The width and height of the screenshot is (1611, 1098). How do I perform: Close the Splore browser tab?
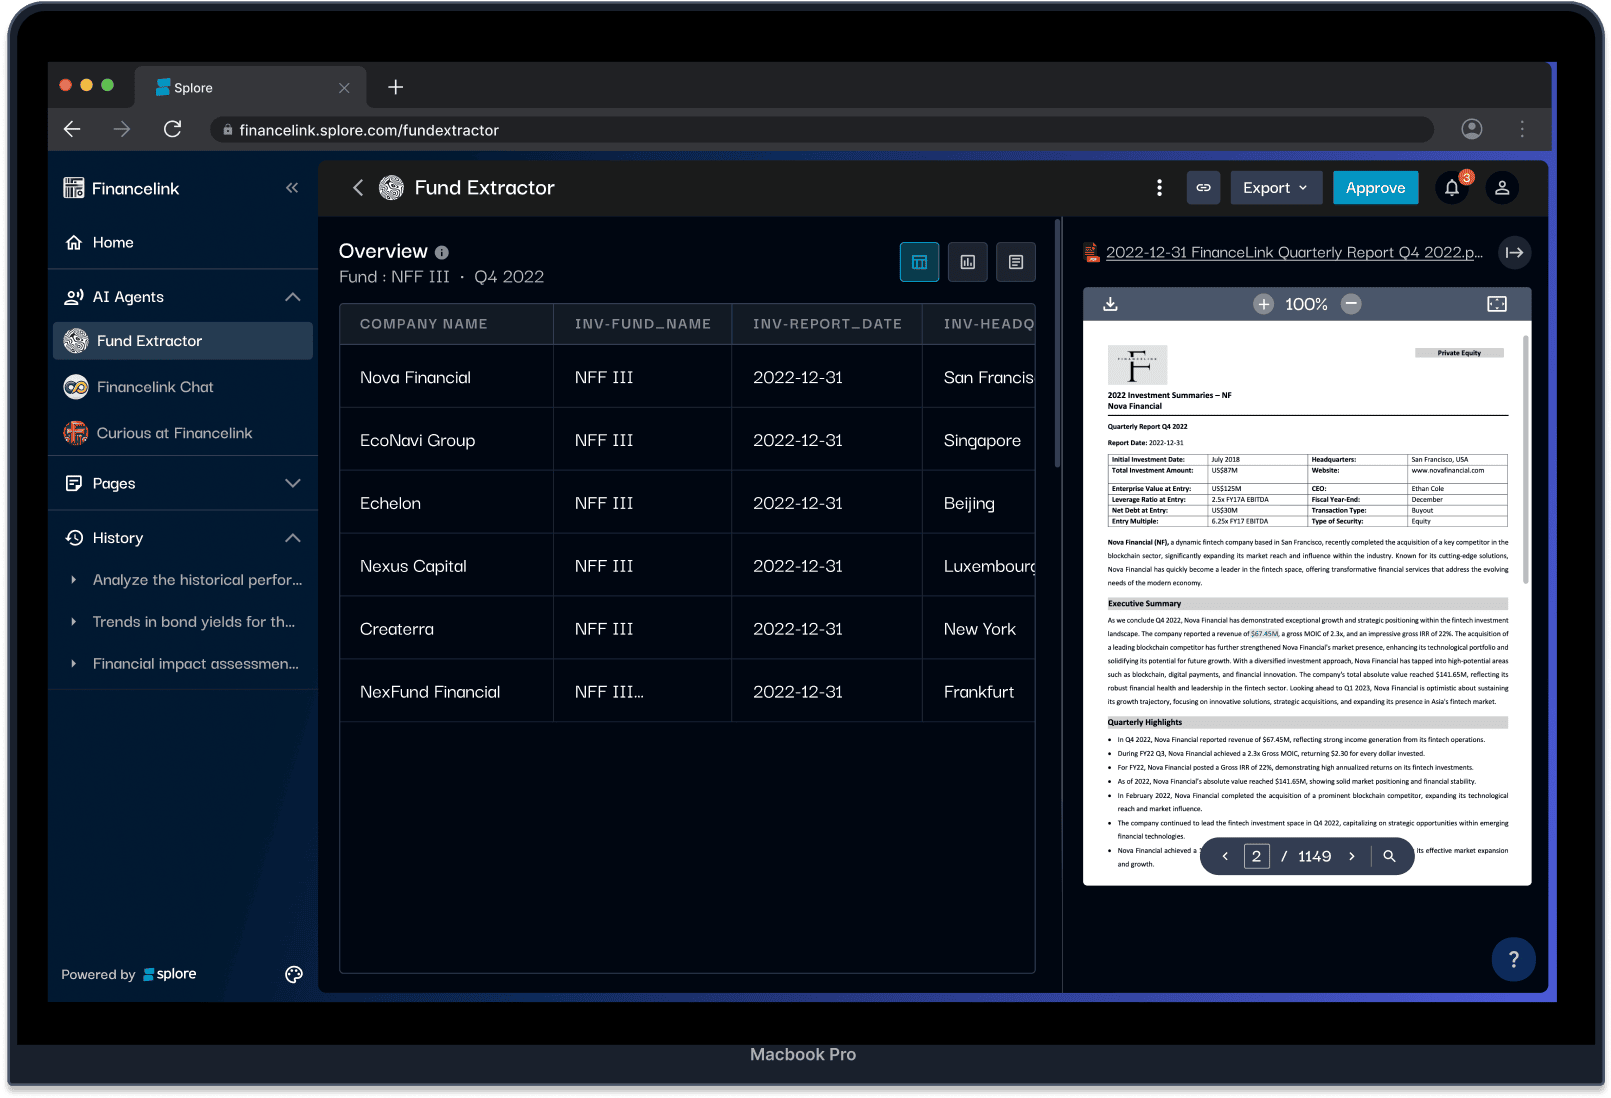[344, 88]
